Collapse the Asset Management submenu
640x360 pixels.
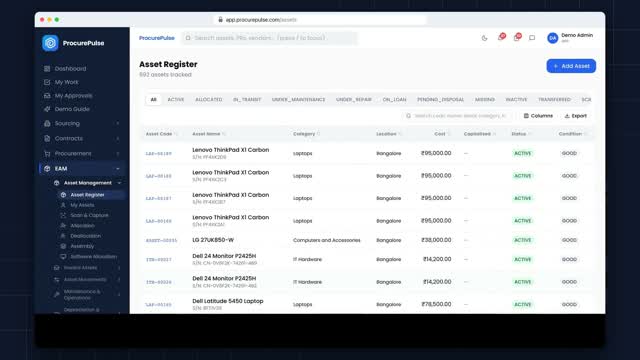coord(119,183)
